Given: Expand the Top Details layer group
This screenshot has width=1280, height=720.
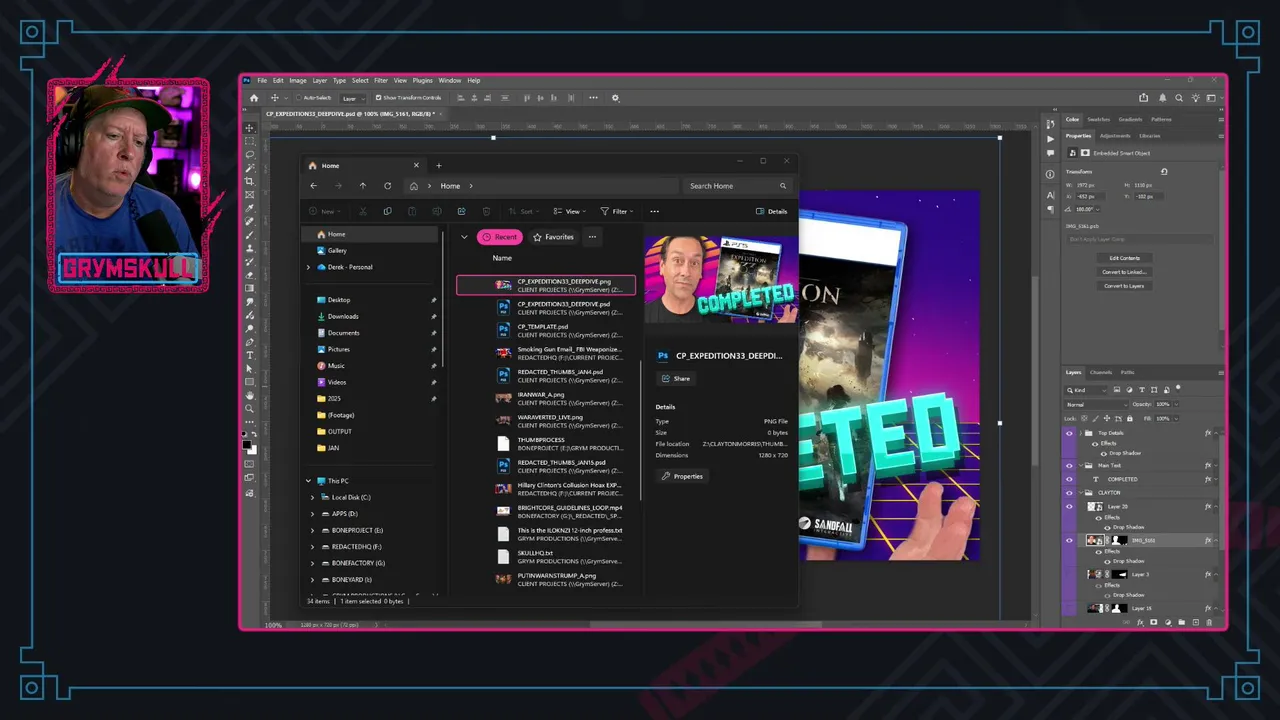Looking at the screenshot, I should 1081,433.
